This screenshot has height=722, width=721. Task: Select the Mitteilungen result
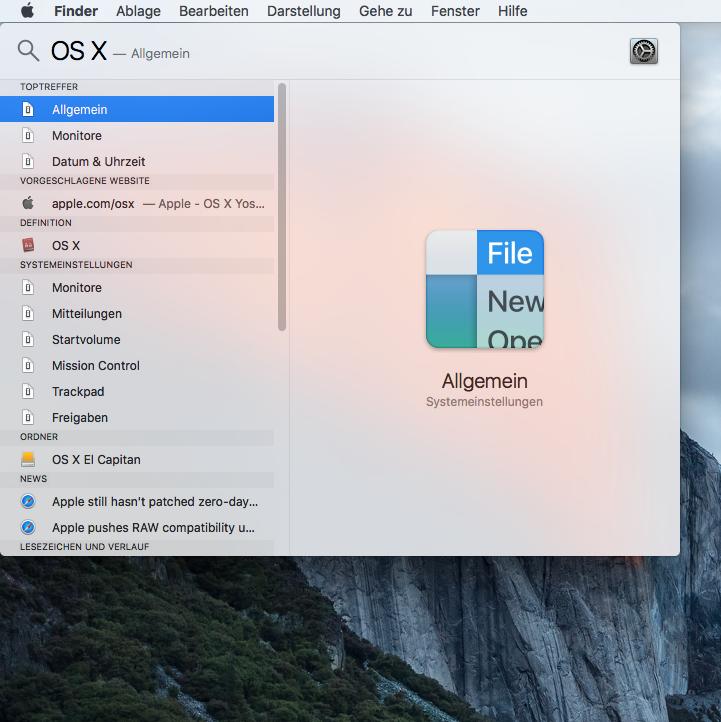(x=137, y=314)
